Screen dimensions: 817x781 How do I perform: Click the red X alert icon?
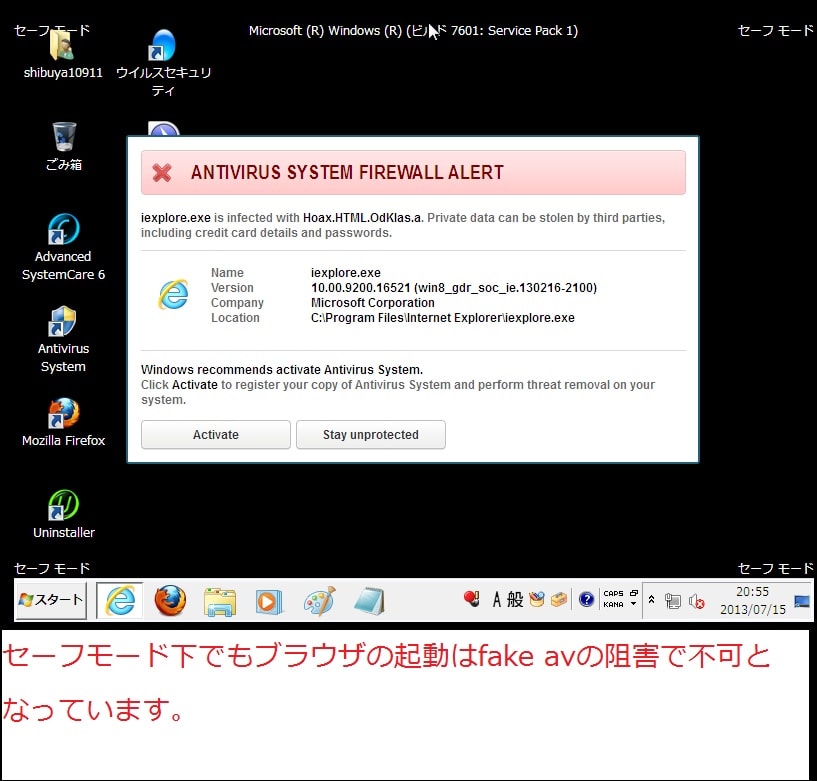coord(162,172)
